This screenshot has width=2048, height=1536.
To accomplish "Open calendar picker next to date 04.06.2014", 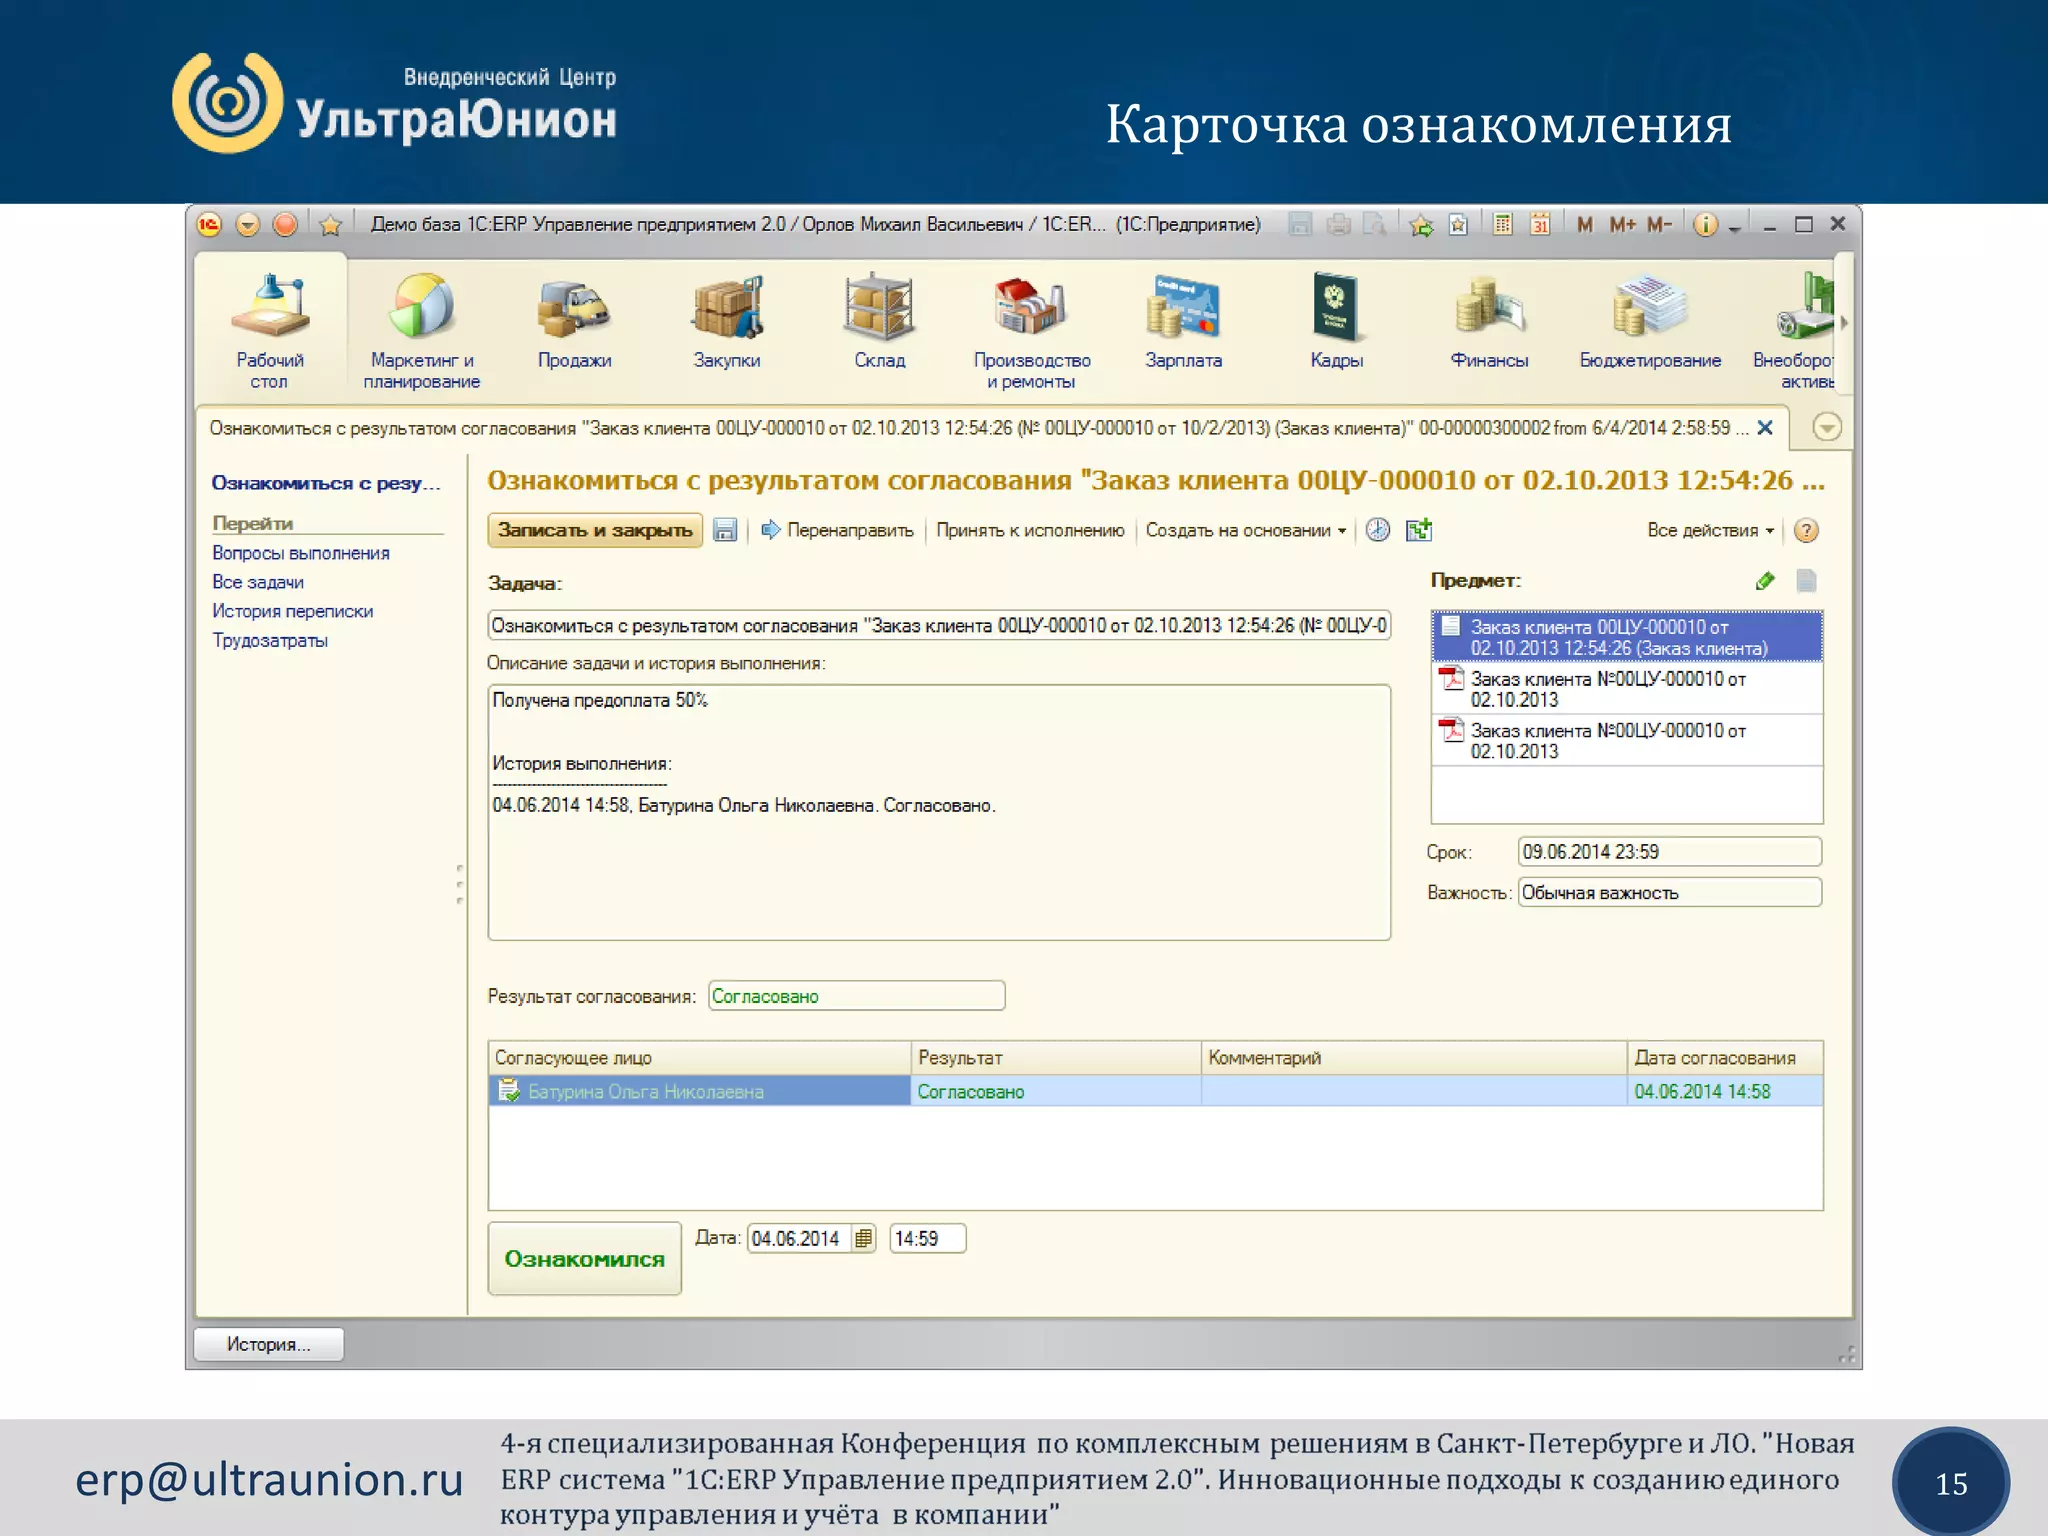I will point(864,1238).
